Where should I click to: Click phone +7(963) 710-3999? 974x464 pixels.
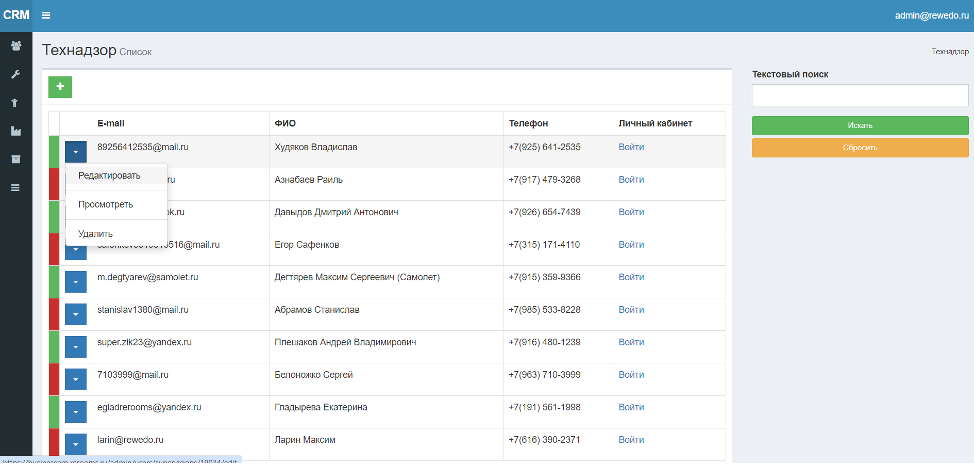point(544,375)
